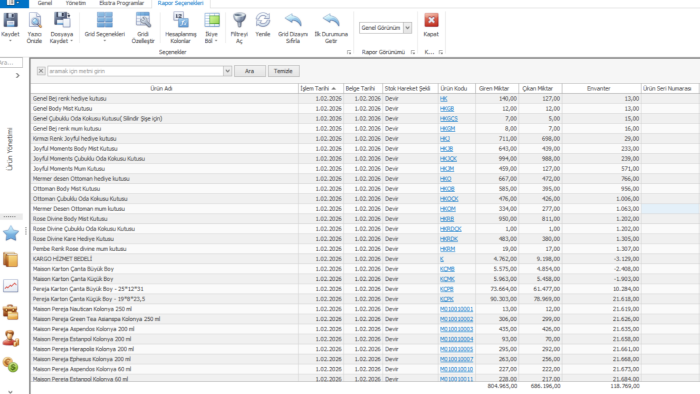Click the sidebar Ara input field

(11, 62)
